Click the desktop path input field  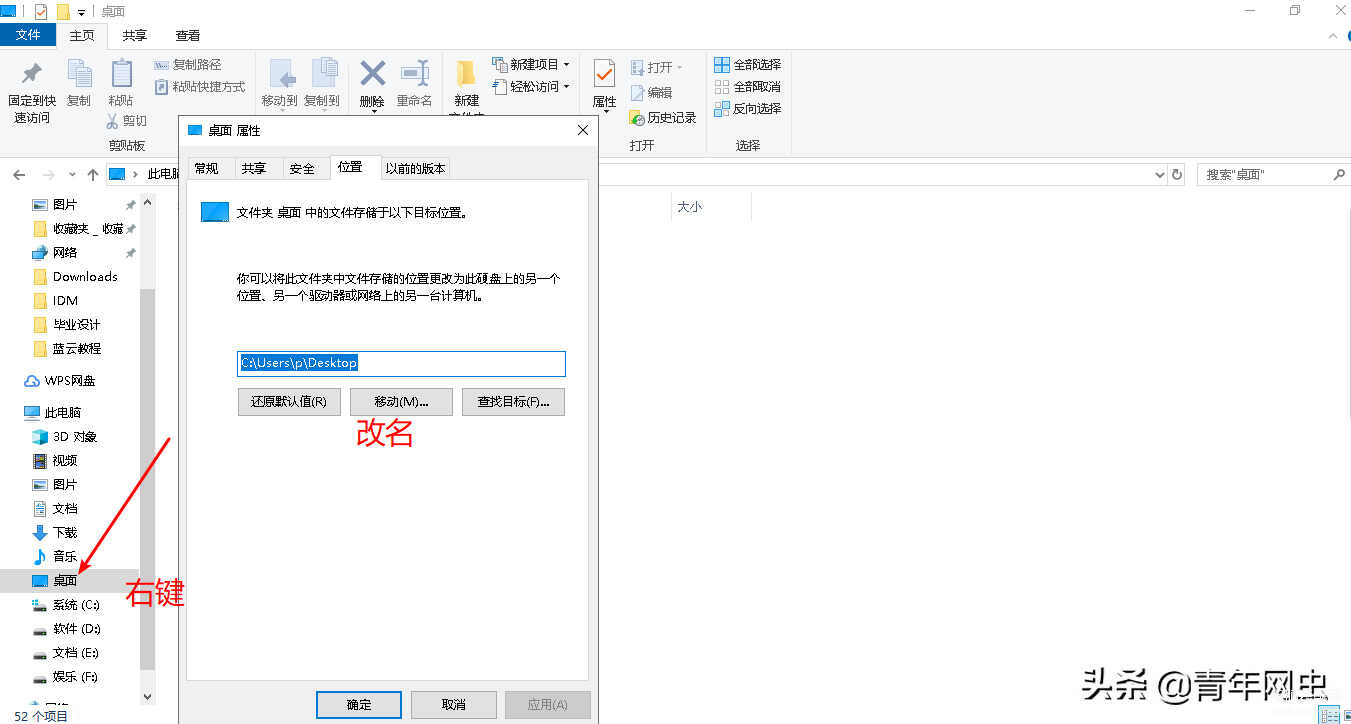pyautogui.click(x=402, y=363)
